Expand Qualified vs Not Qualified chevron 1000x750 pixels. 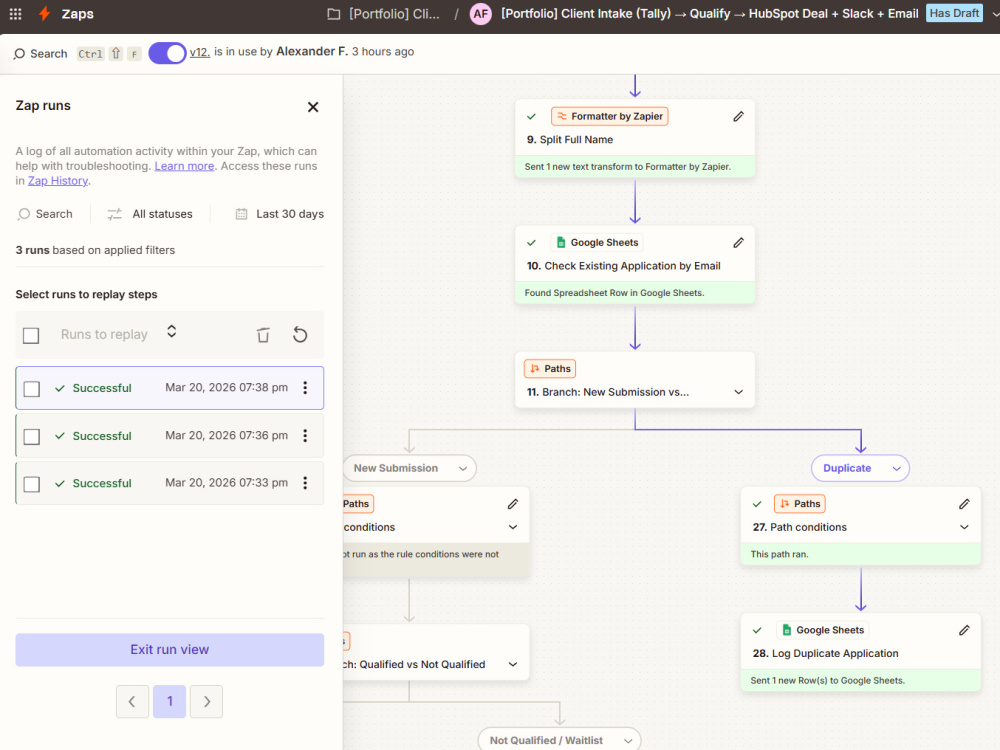(x=512, y=664)
